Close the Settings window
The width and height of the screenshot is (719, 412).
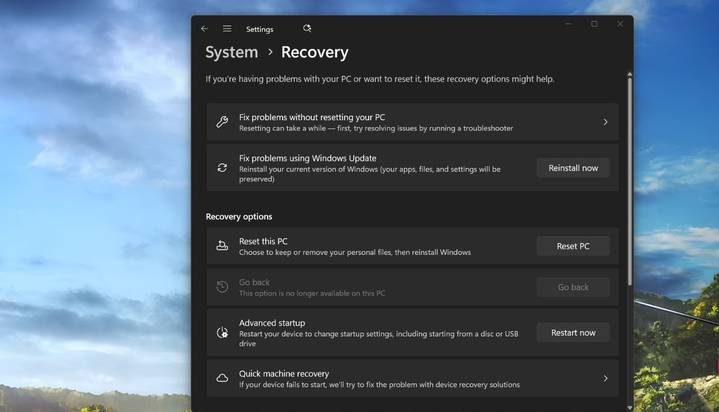[620, 24]
